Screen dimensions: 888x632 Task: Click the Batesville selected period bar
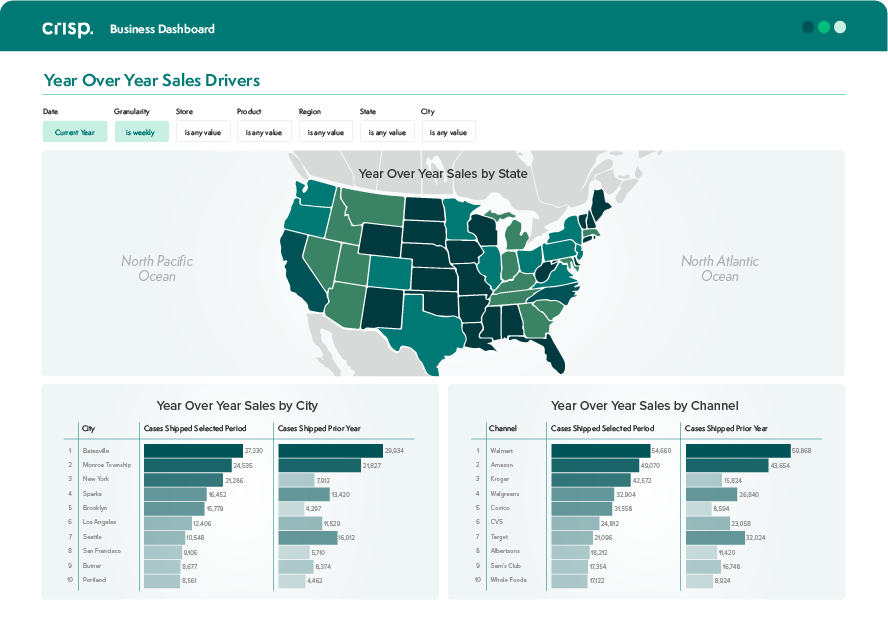click(x=193, y=451)
